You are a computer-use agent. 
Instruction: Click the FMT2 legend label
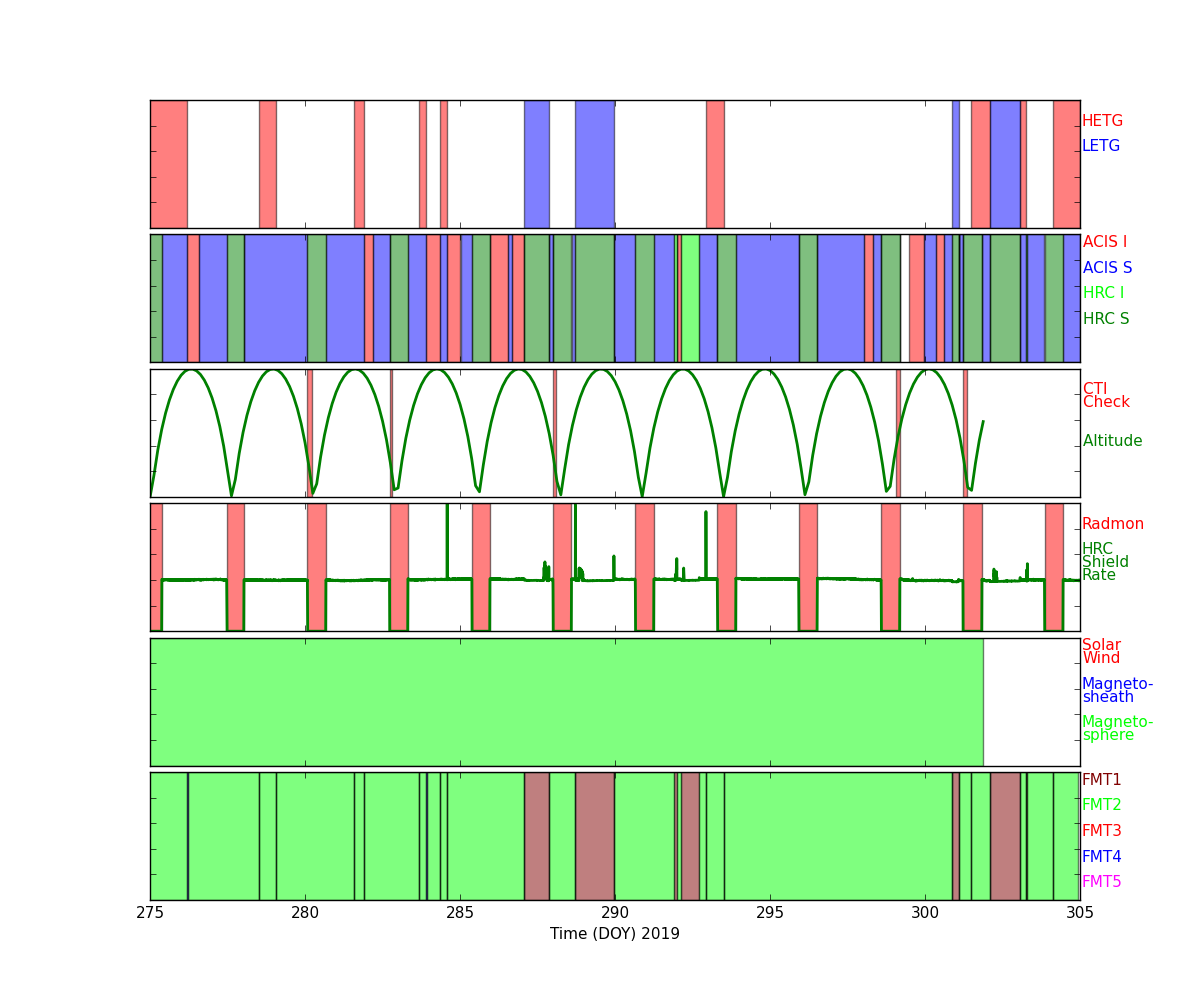pyautogui.click(x=1101, y=805)
